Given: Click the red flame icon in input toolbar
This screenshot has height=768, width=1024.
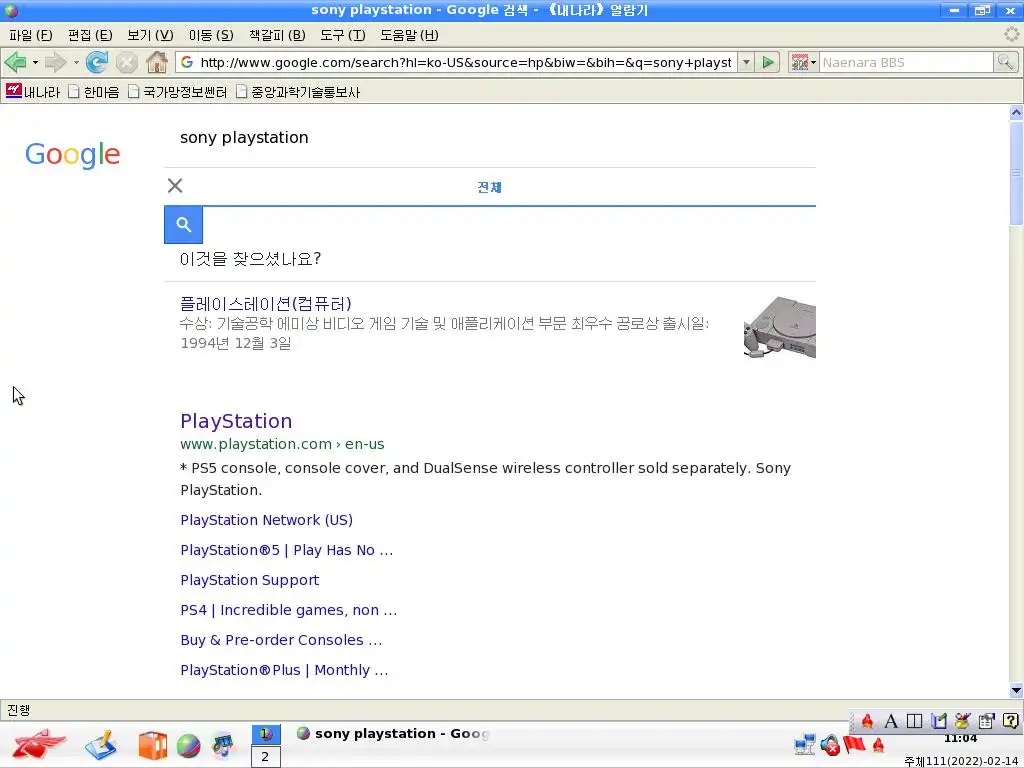Looking at the screenshot, I should (x=867, y=721).
